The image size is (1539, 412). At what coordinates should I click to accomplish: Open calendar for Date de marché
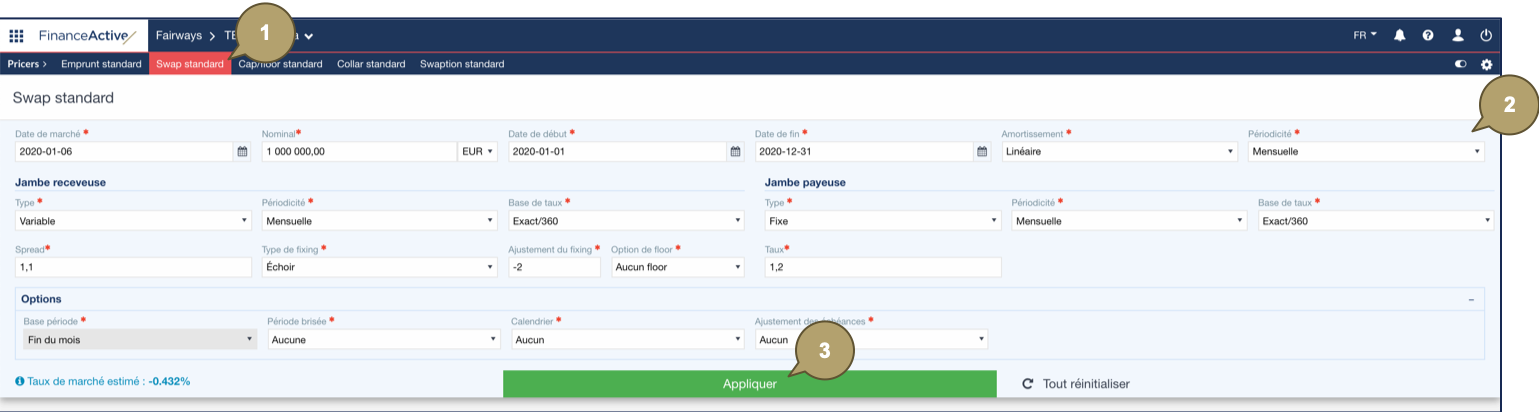(x=241, y=152)
